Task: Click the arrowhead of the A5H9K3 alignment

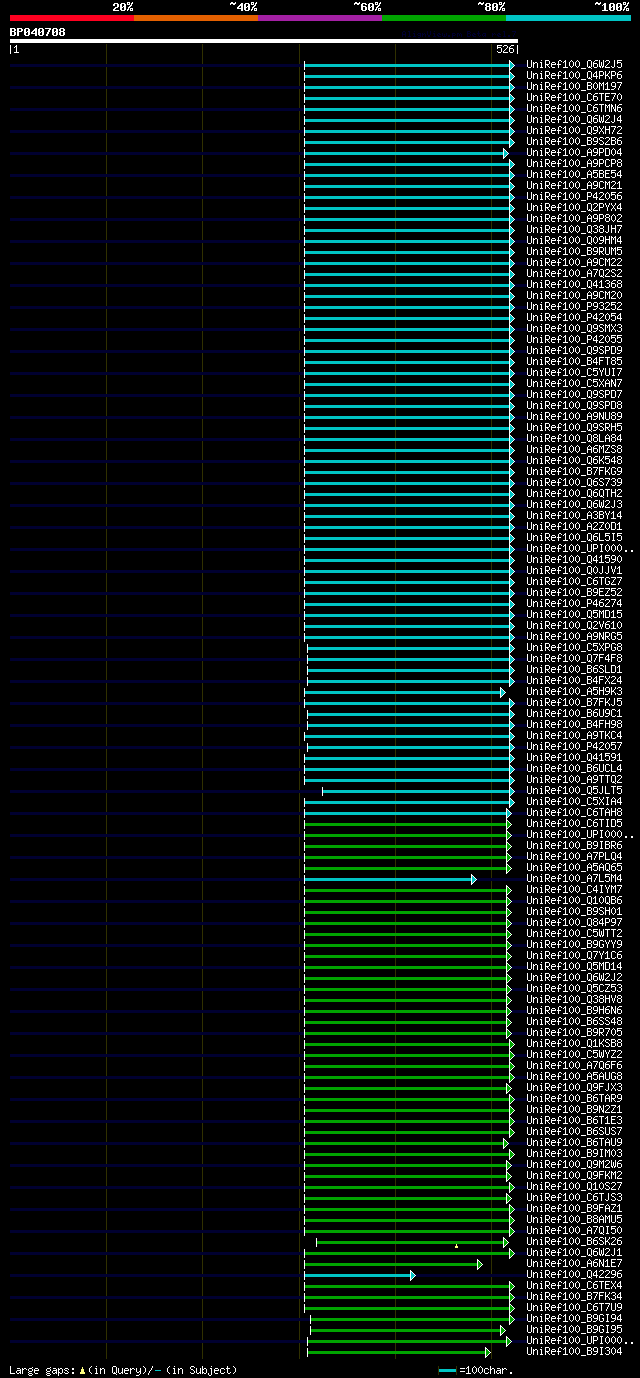Action: (x=503, y=692)
